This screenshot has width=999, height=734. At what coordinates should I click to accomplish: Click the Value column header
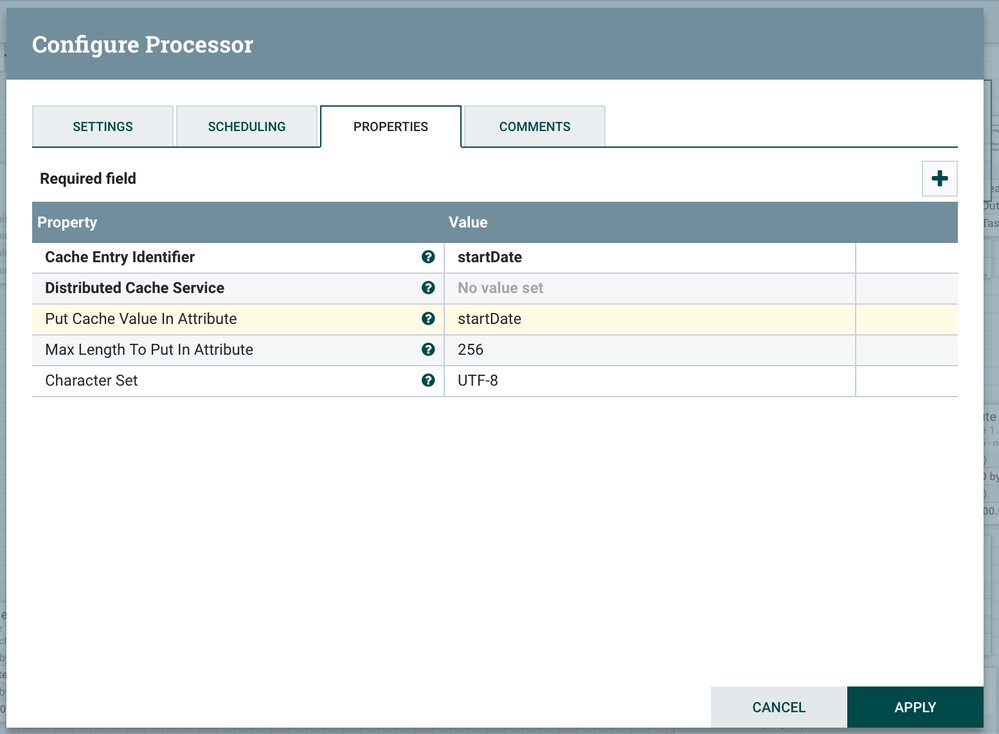click(x=468, y=222)
